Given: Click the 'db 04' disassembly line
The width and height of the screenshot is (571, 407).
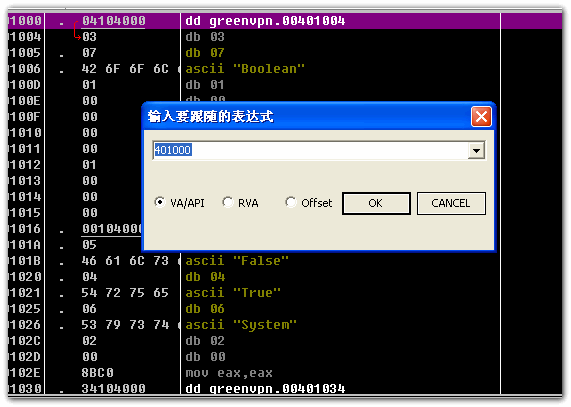Looking at the screenshot, I should click(x=205, y=277).
